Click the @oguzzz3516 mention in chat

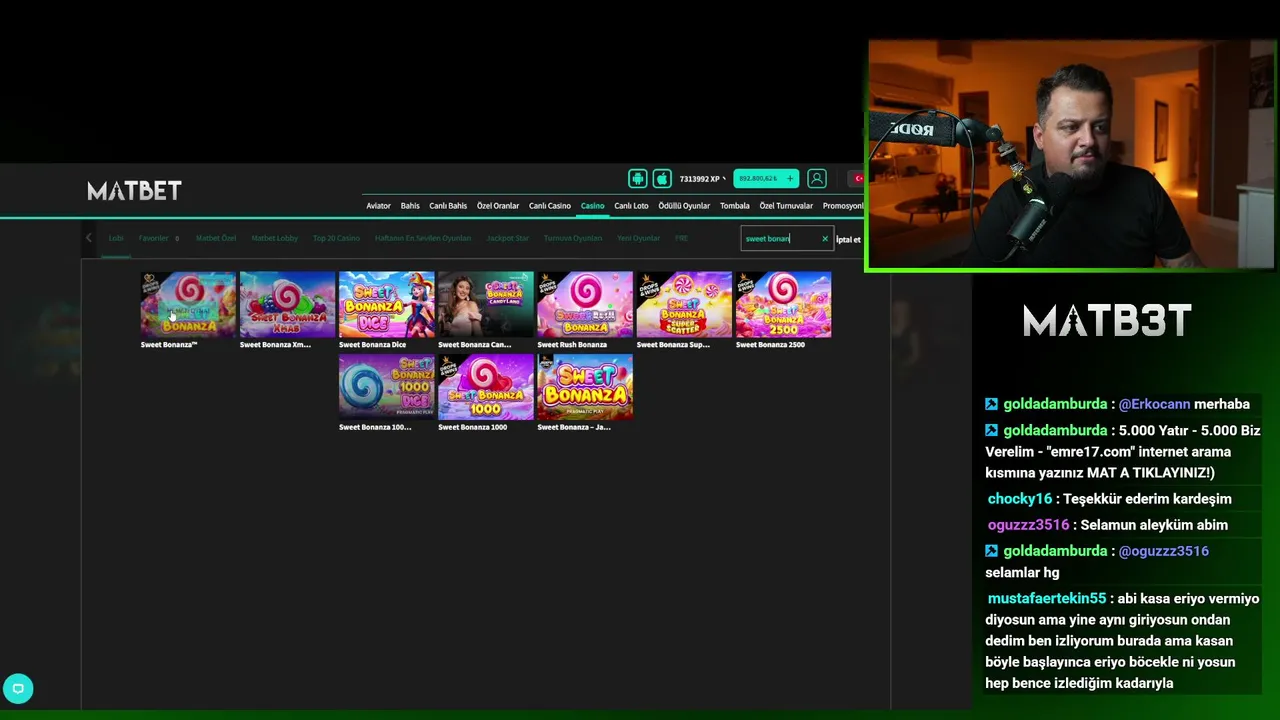tap(1164, 551)
